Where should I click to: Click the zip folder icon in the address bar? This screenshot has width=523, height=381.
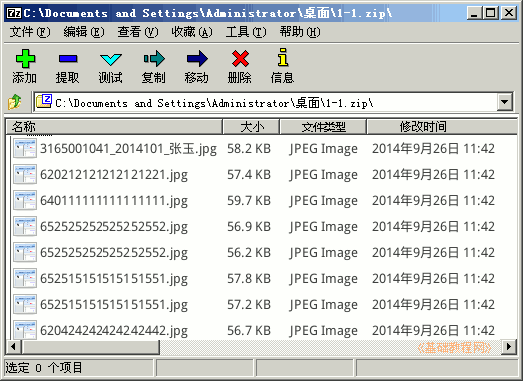click(x=44, y=101)
